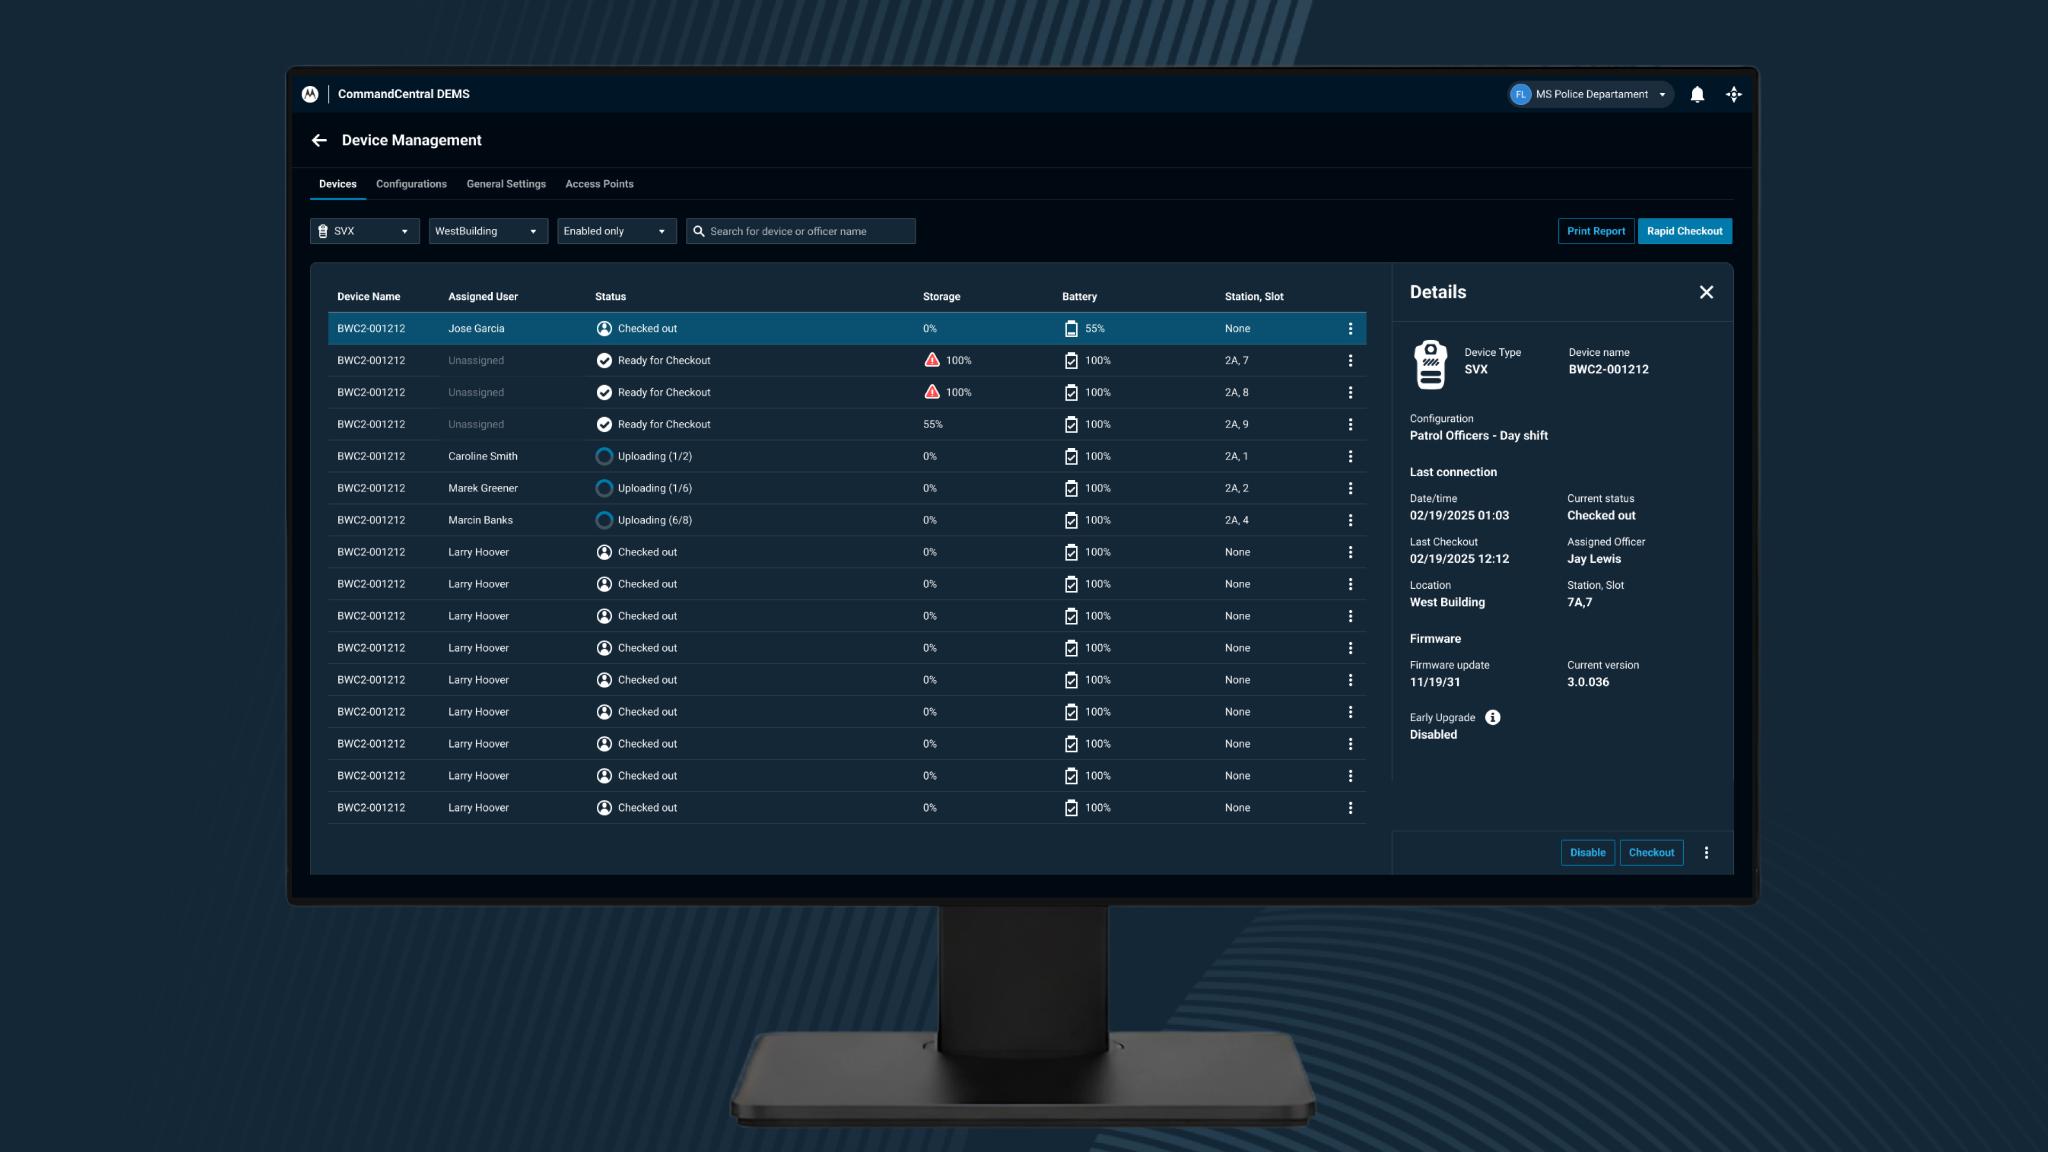
Task: Click the Motorola logo icon
Action: point(310,94)
